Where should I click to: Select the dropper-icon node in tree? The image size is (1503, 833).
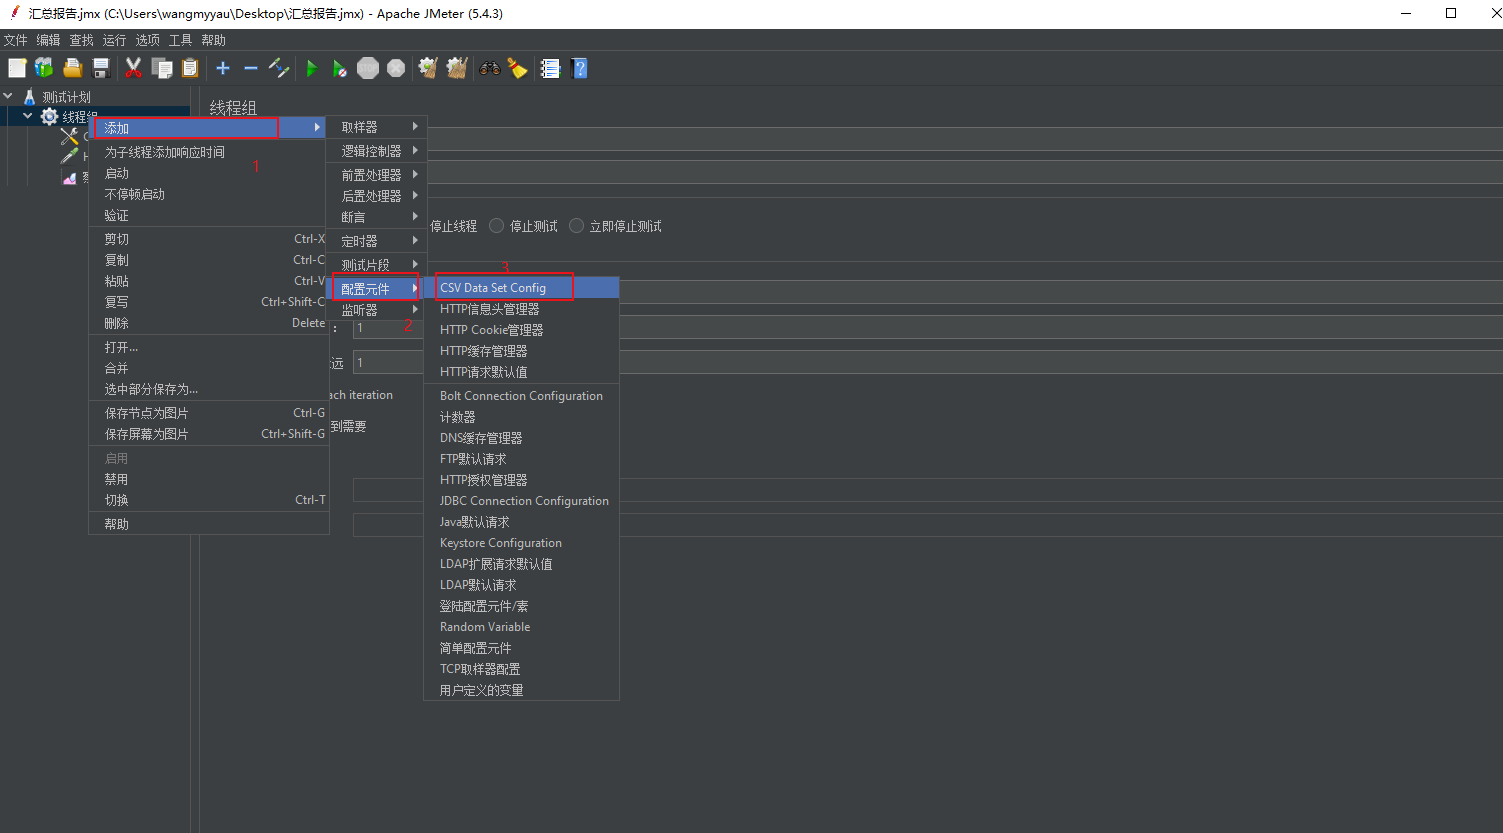[x=69, y=156]
